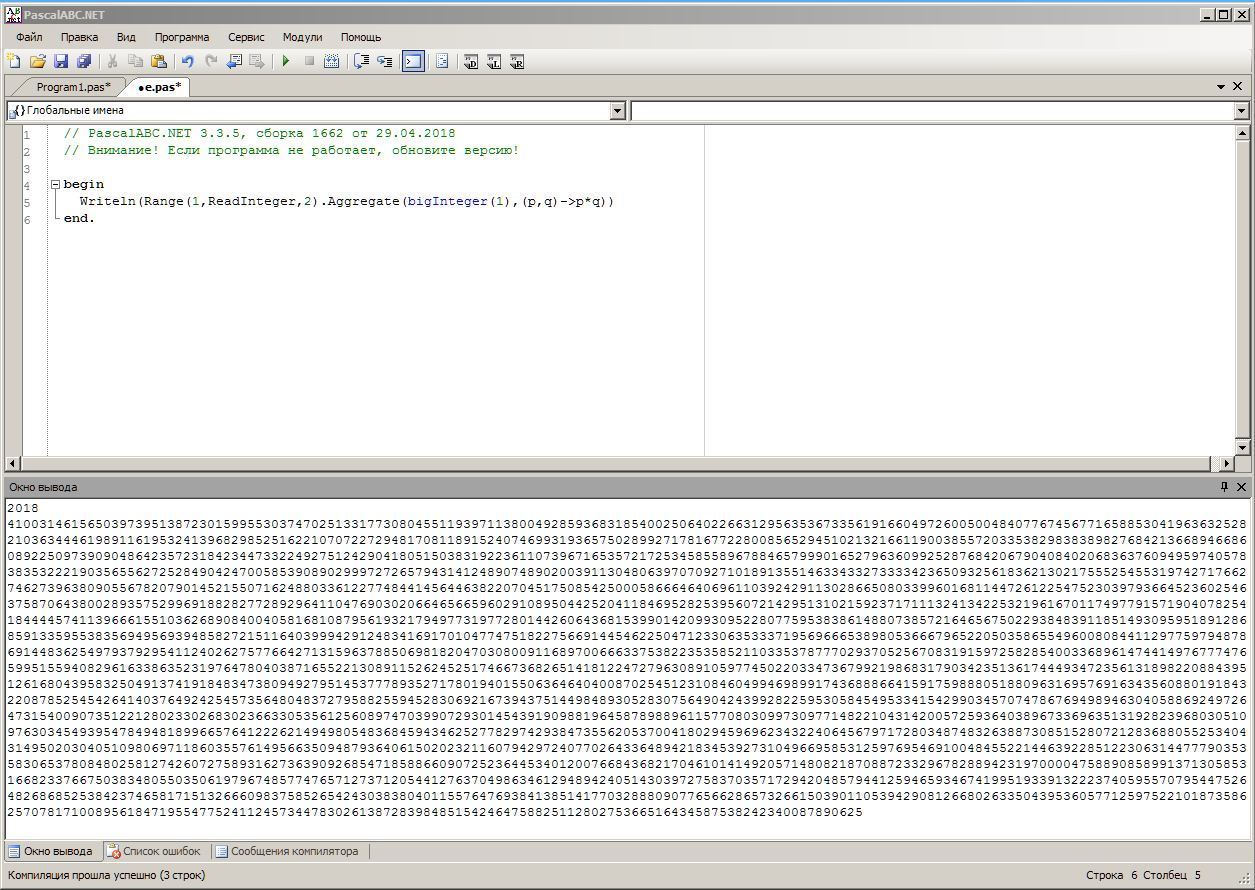Create a new file with toolbar icon
The image size is (1255, 890).
(x=14, y=62)
